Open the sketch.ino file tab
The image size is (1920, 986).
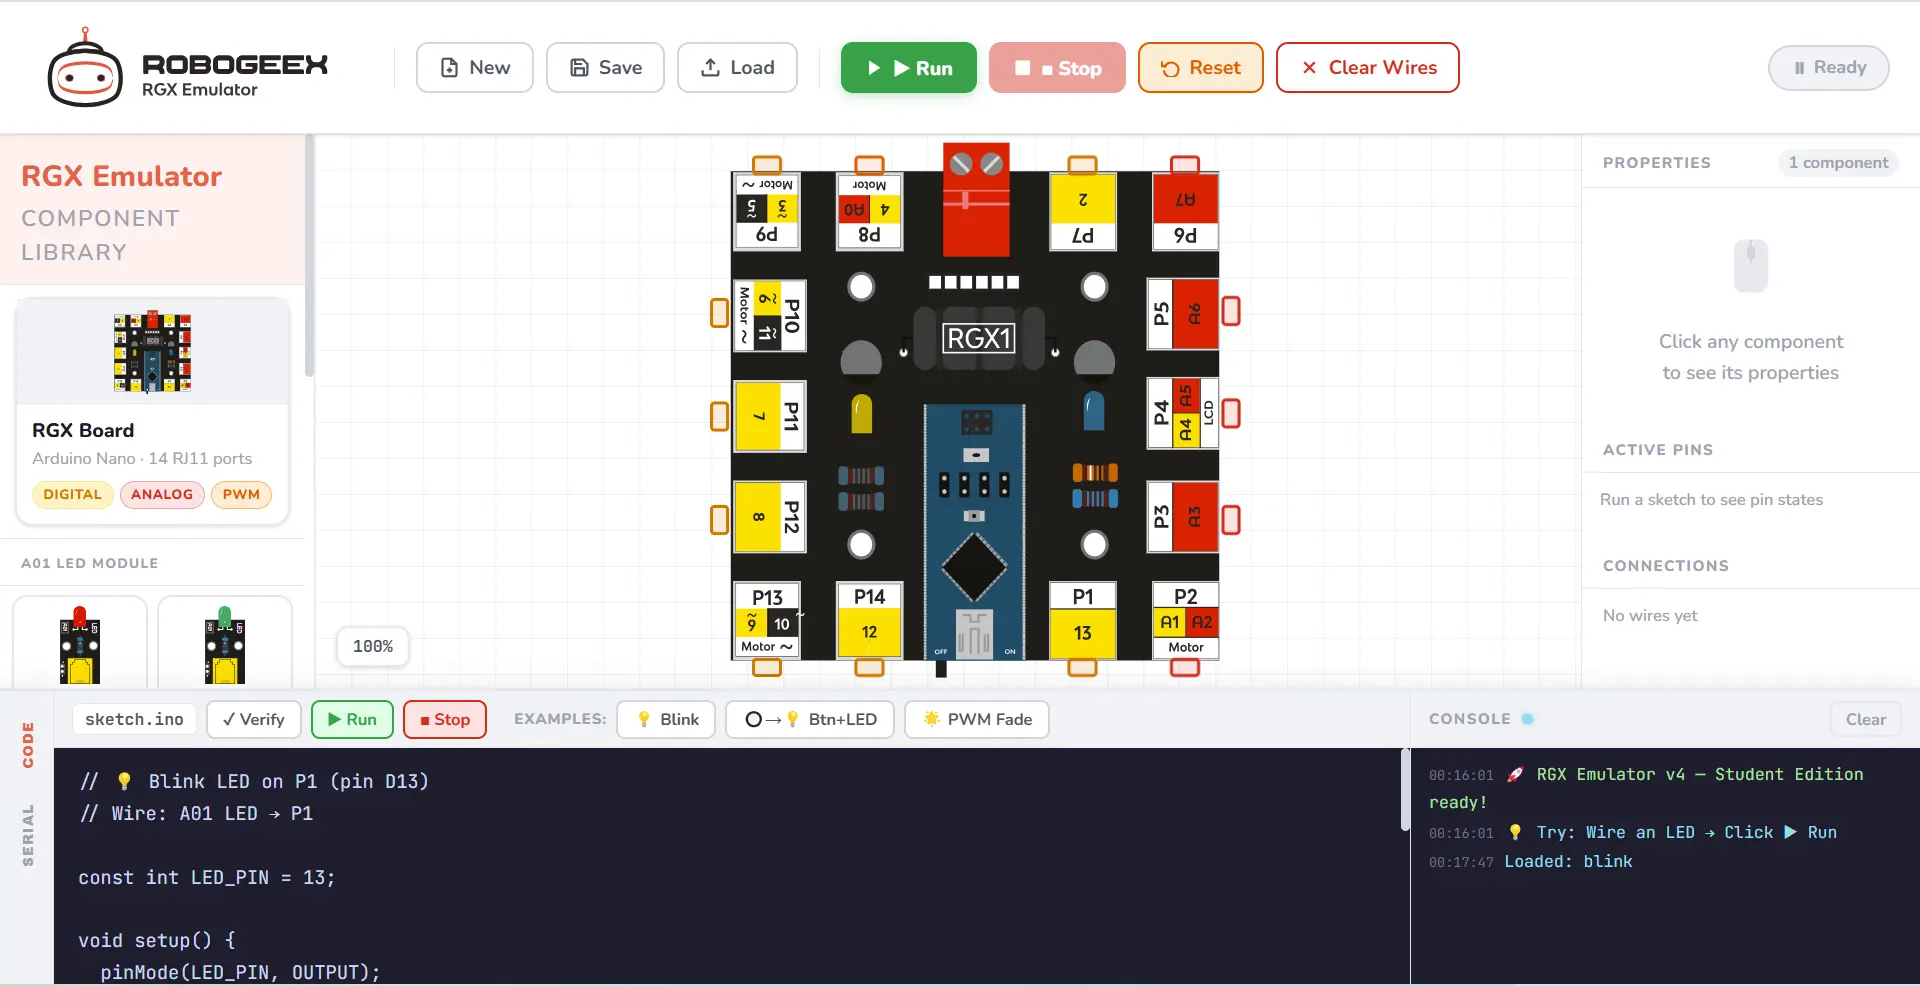tap(135, 719)
